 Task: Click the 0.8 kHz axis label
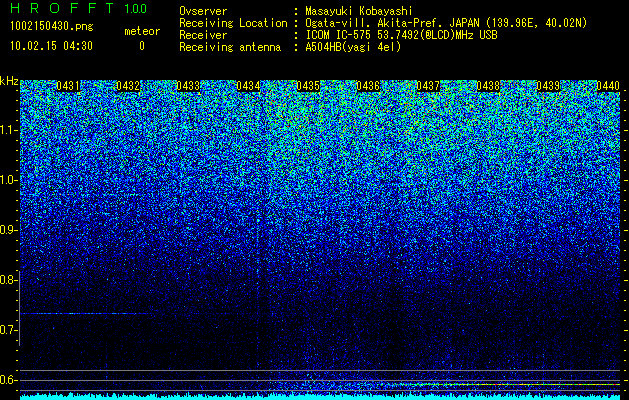[x=7, y=280]
